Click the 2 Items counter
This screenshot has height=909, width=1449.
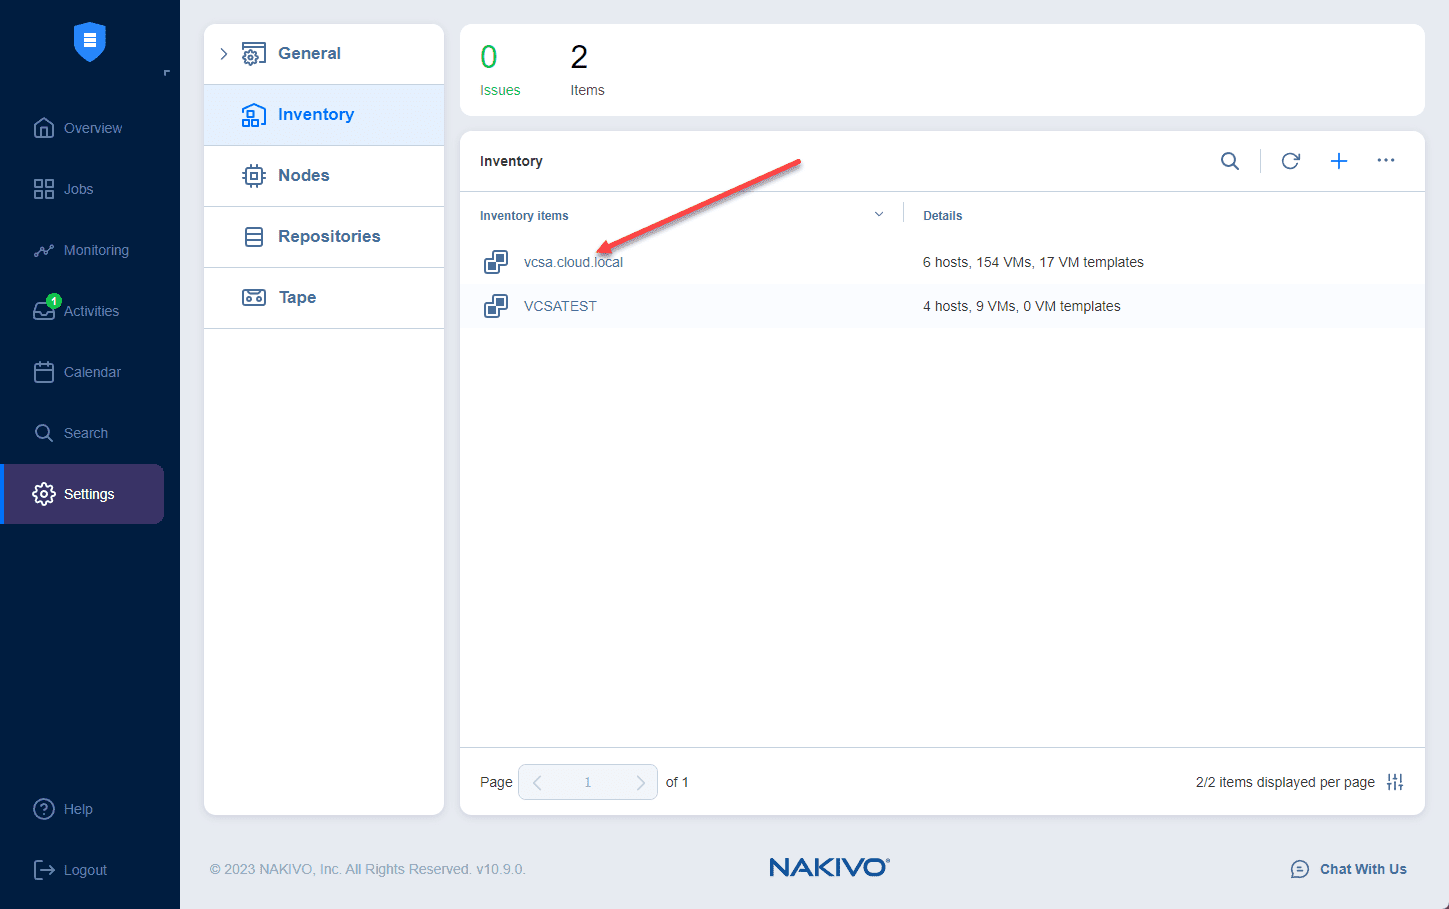pyautogui.click(x=587, y=70)
